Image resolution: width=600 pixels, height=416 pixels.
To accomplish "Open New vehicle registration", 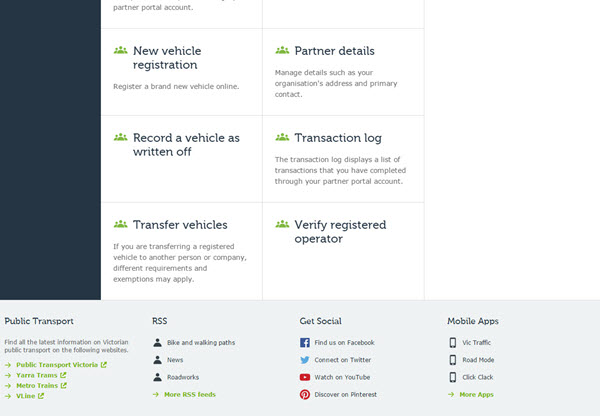I will coord(165,58).
